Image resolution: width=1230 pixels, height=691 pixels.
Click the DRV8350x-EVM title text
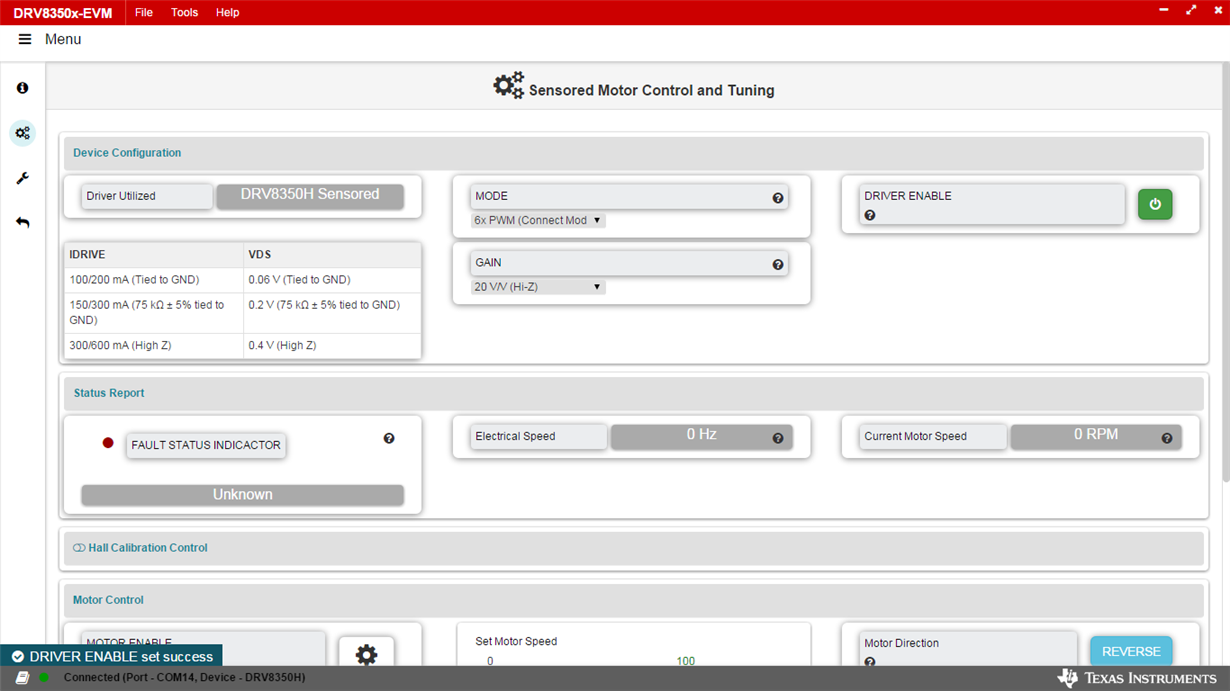click(62, 13)
